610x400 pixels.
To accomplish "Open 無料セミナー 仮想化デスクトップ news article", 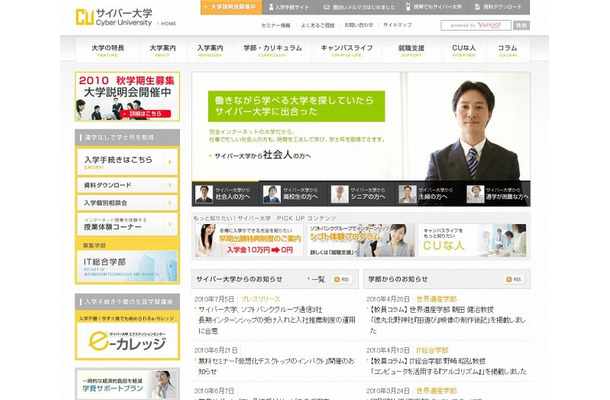I will [276, 366].
